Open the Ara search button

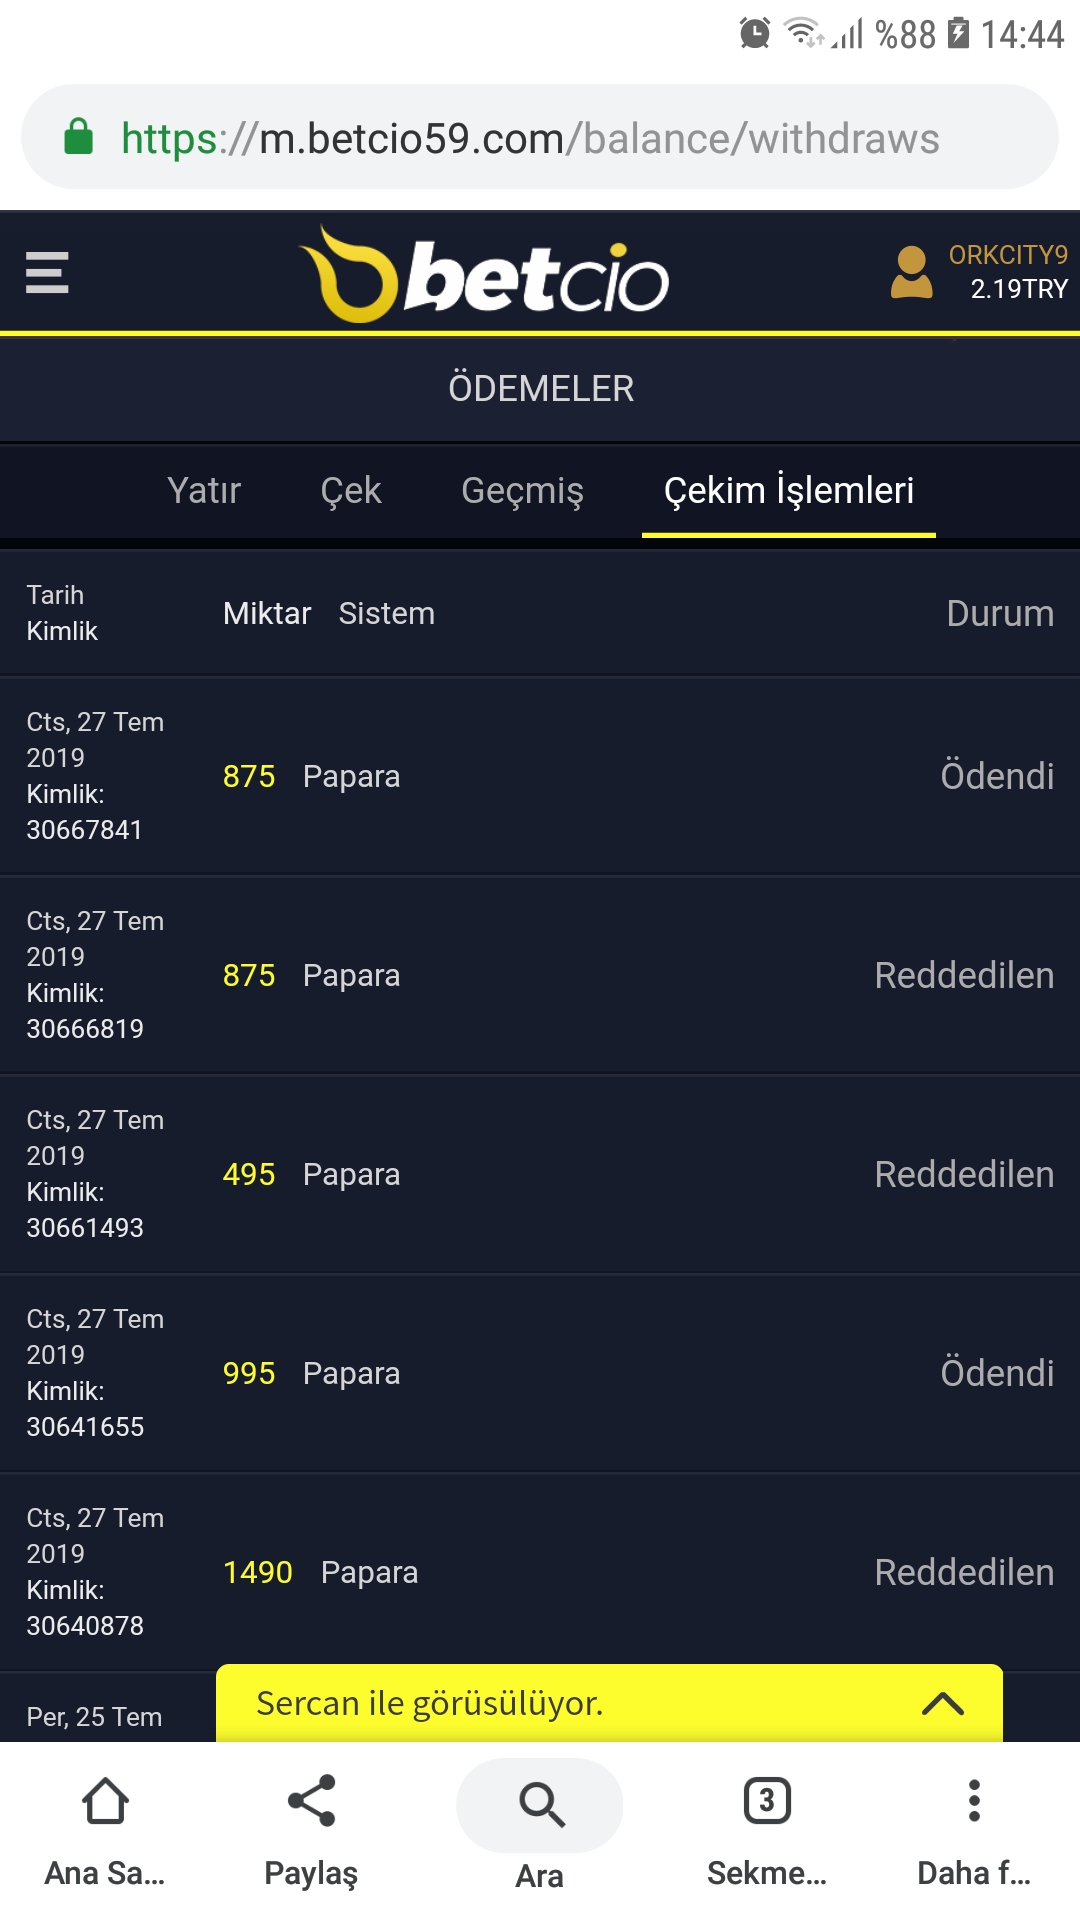point(540,1805)
